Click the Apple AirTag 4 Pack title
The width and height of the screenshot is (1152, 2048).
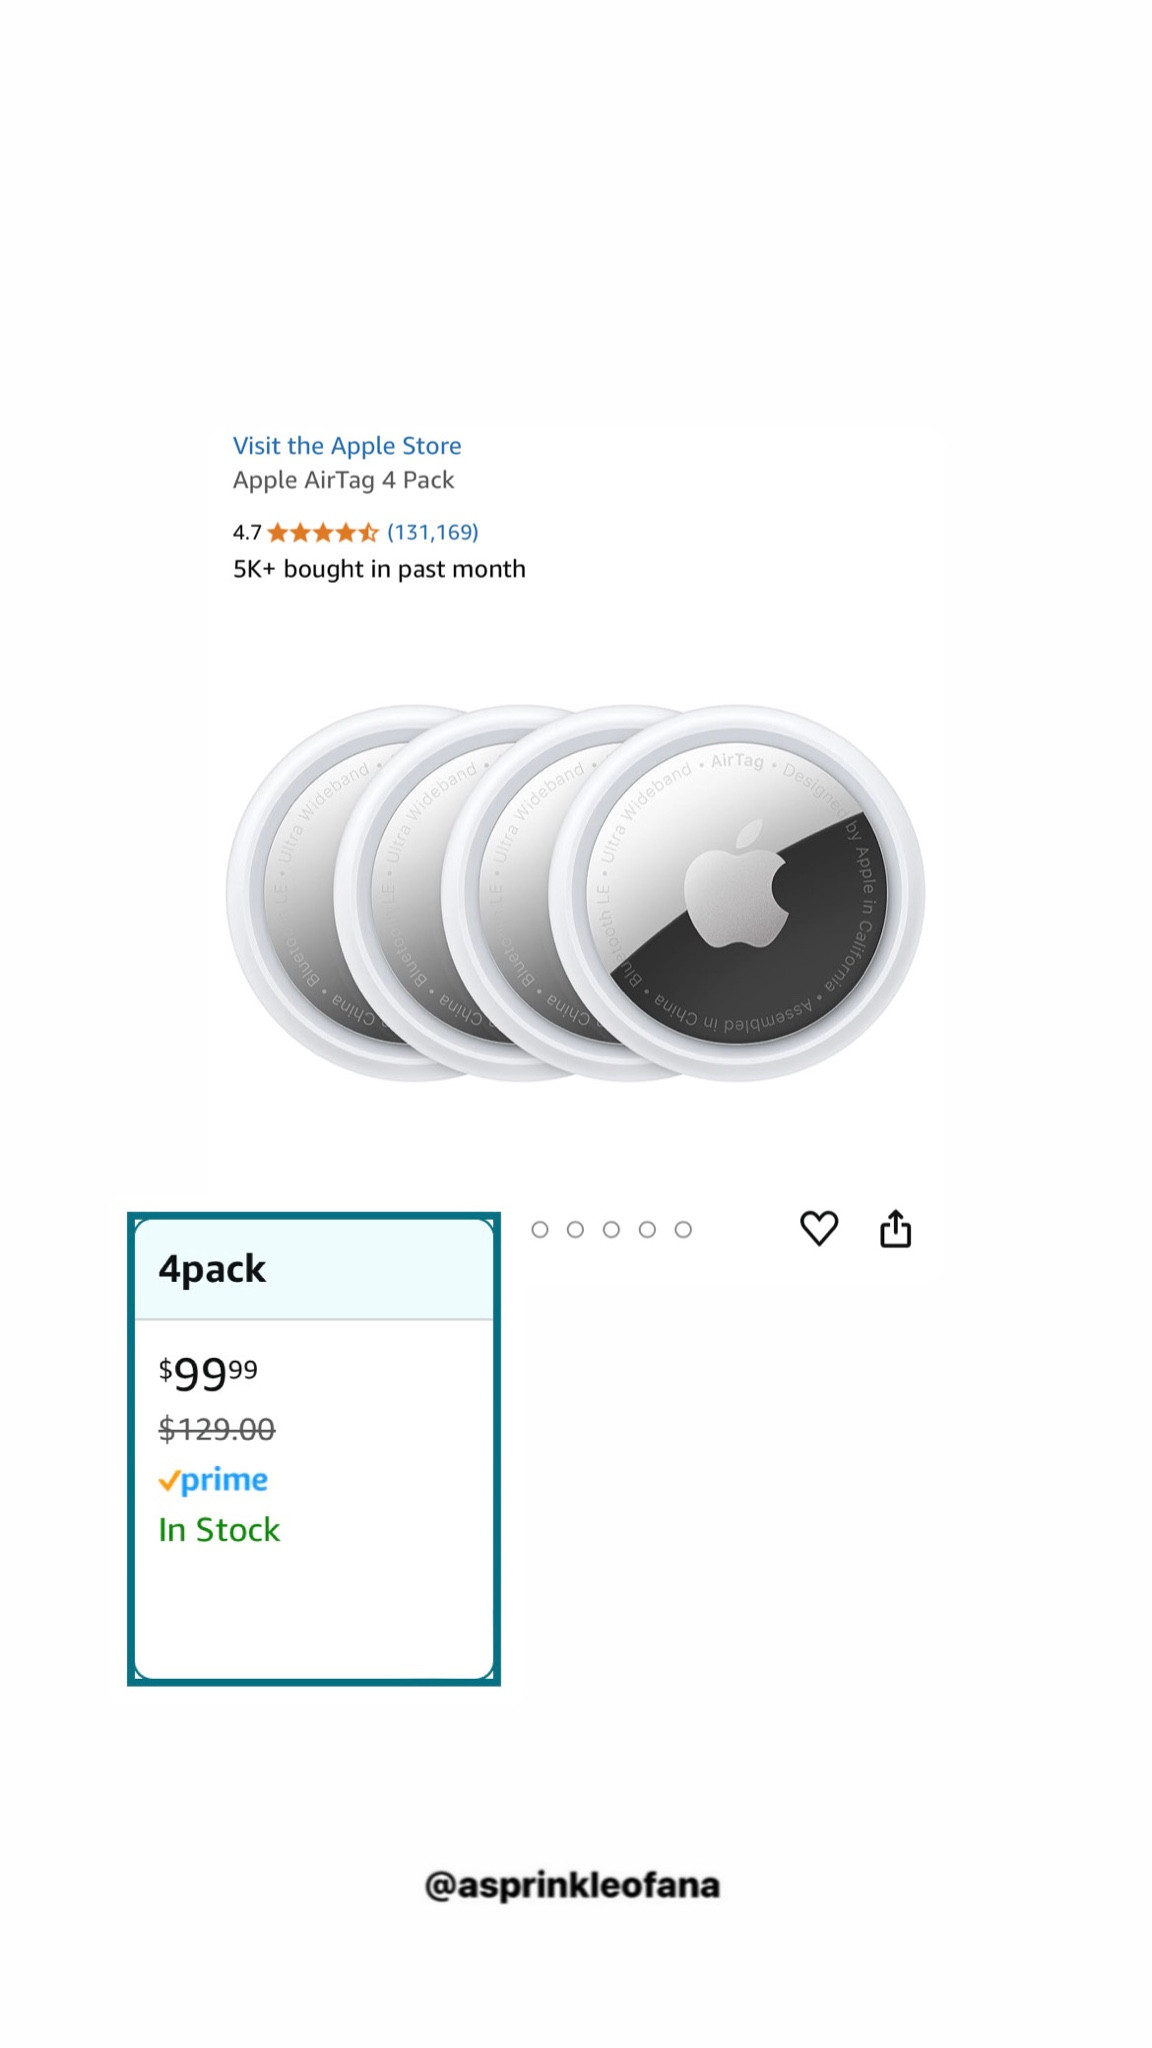coord(342,481)
